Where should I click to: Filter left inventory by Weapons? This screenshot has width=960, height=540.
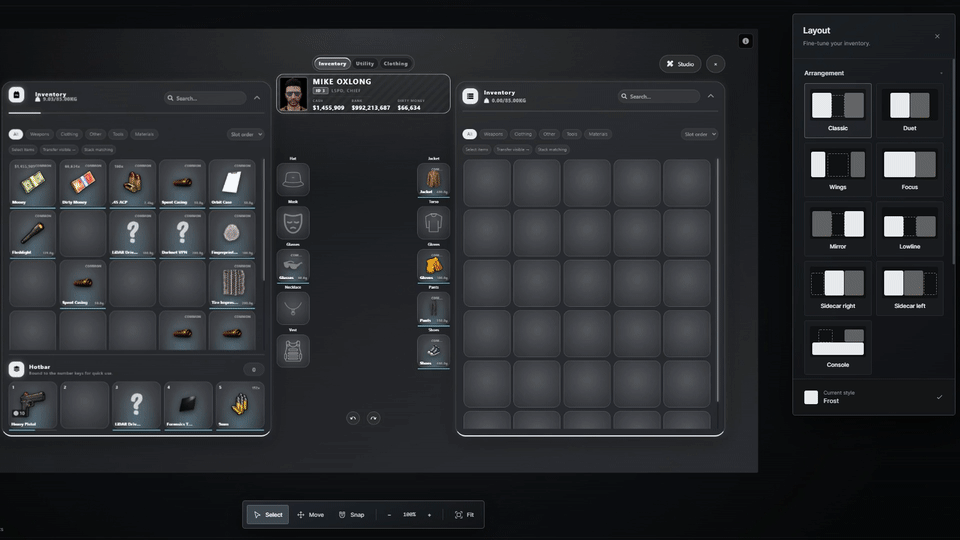tap(39, 134)
